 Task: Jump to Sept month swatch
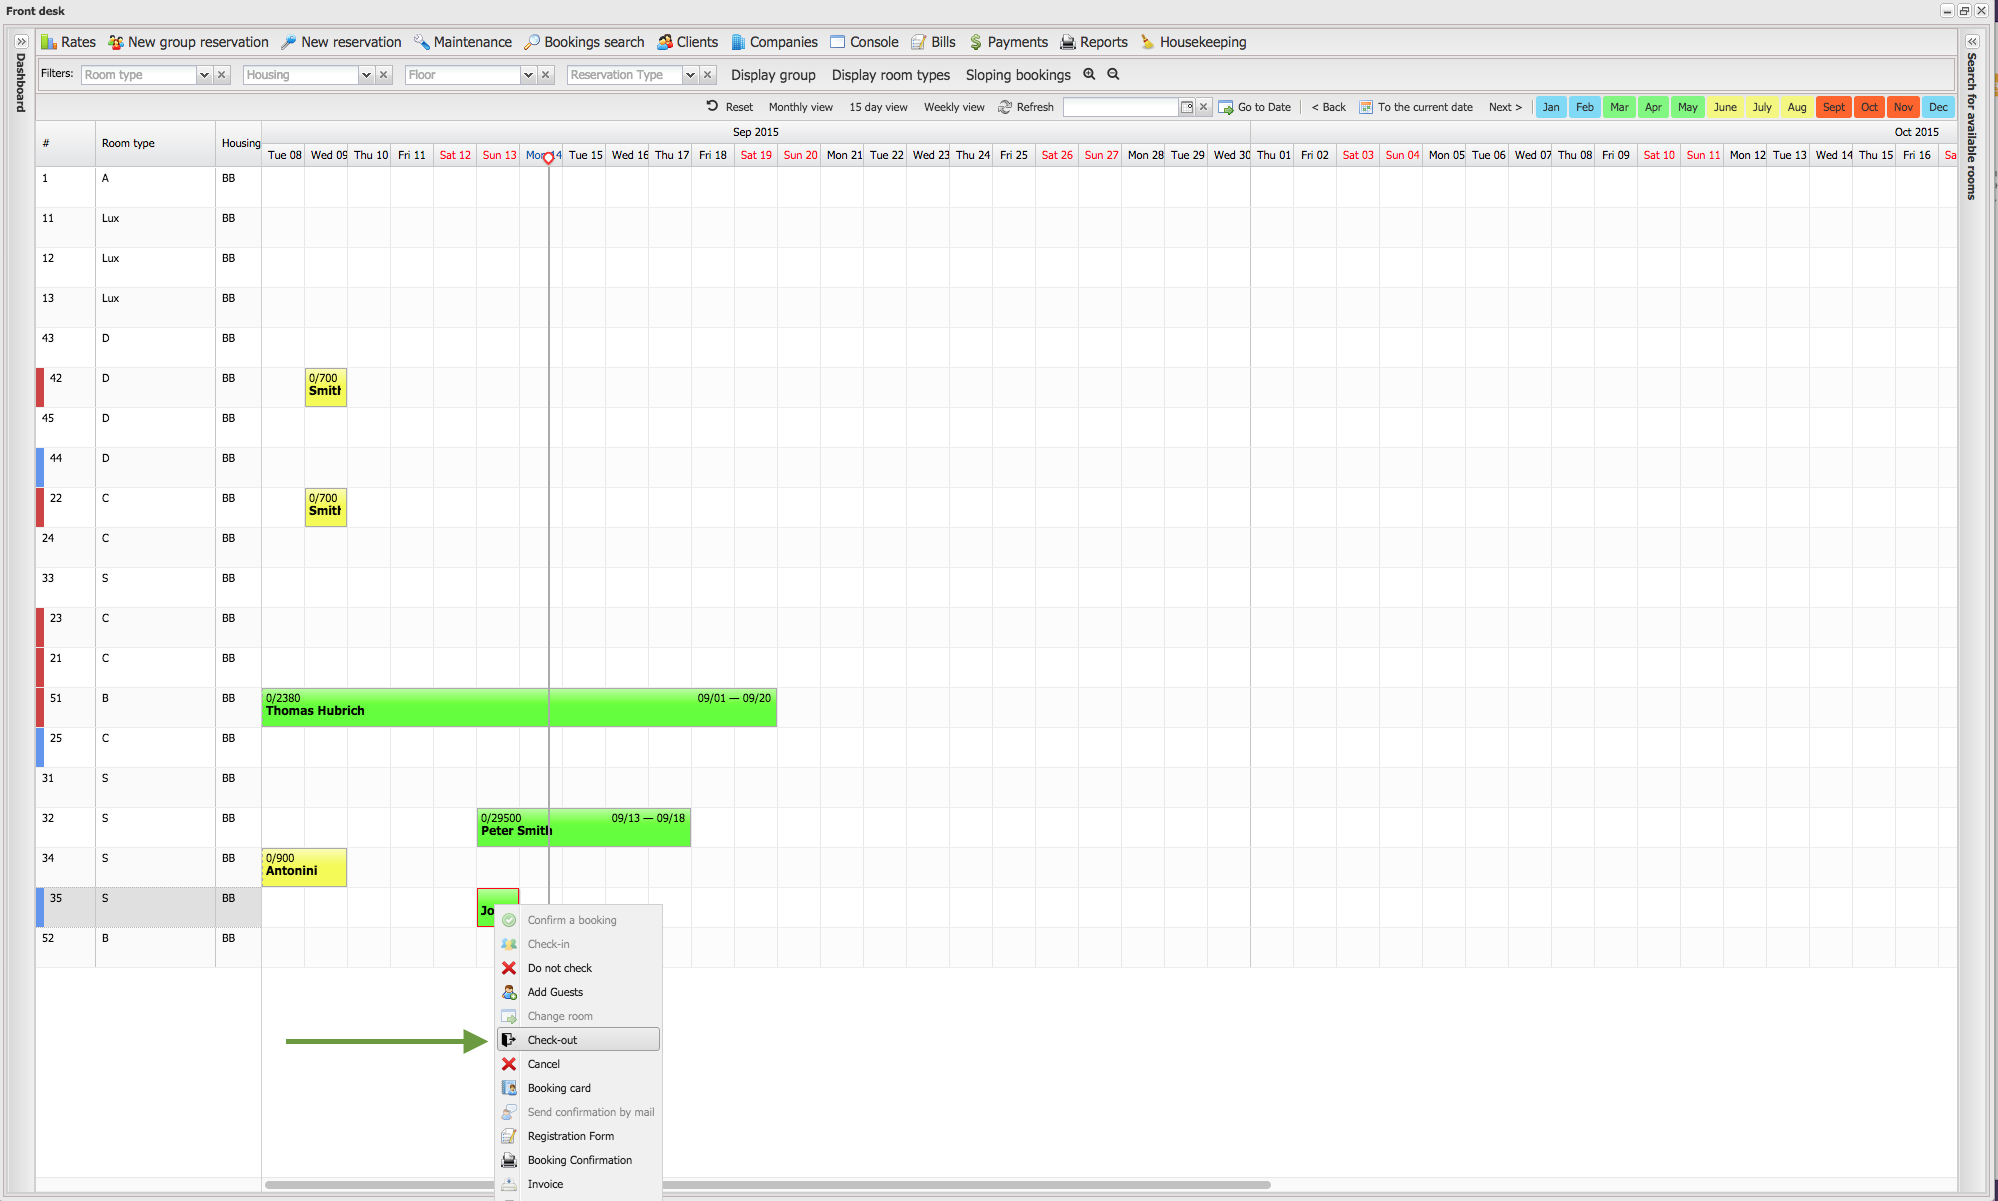pyautogui.click(x=1833, y=107)
